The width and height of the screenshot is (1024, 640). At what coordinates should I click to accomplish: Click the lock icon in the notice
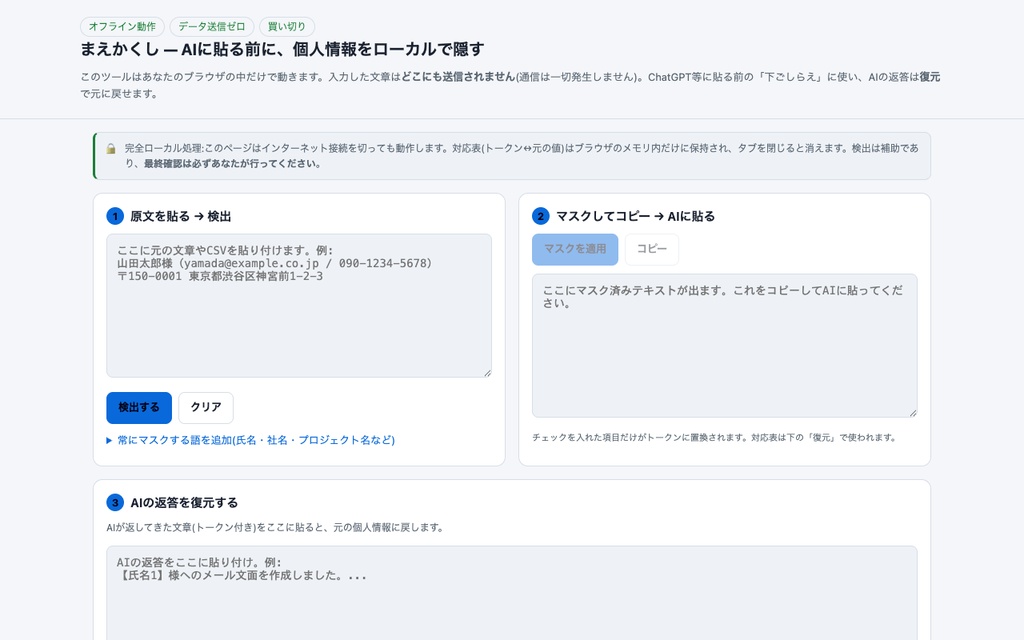[111, 149]
